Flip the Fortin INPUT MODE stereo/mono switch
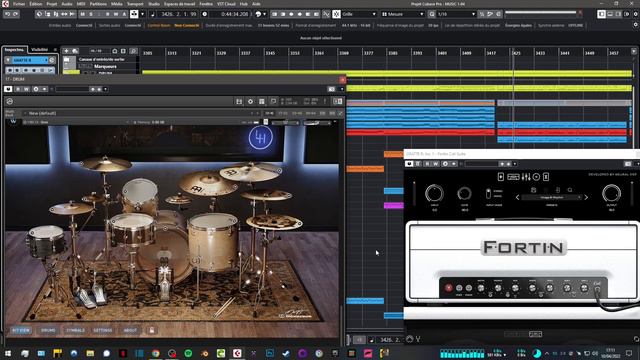 click(488, 193)
